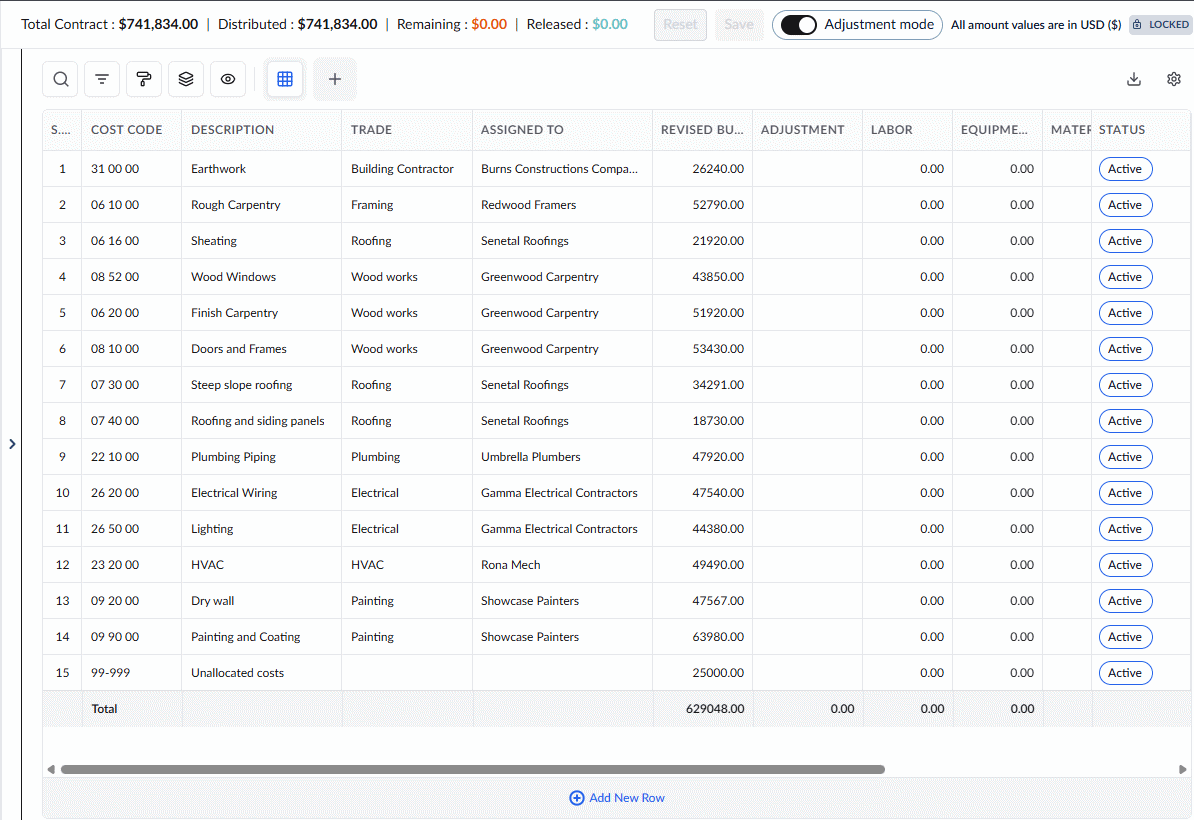Screen dimensions: 1194x820
Task: Open the Active status for Earthwork row
Action: 1125,169
